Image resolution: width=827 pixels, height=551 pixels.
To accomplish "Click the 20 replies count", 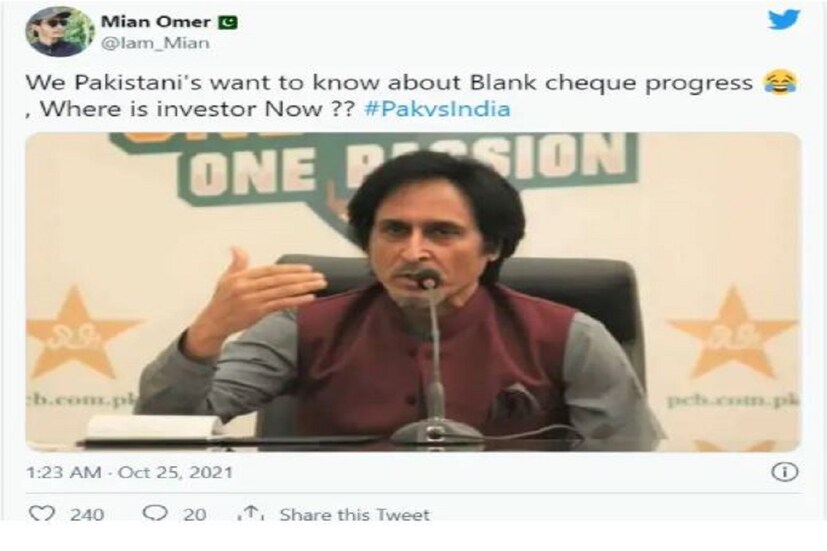I will click(195, 514).
